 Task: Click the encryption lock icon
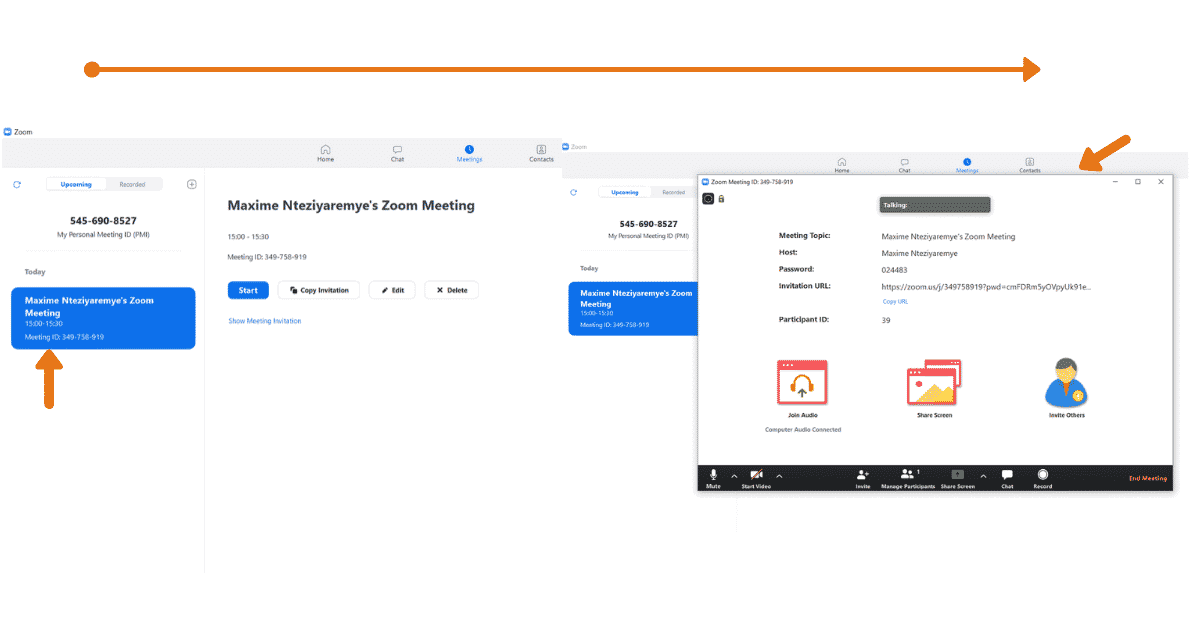tap(721, 198)
